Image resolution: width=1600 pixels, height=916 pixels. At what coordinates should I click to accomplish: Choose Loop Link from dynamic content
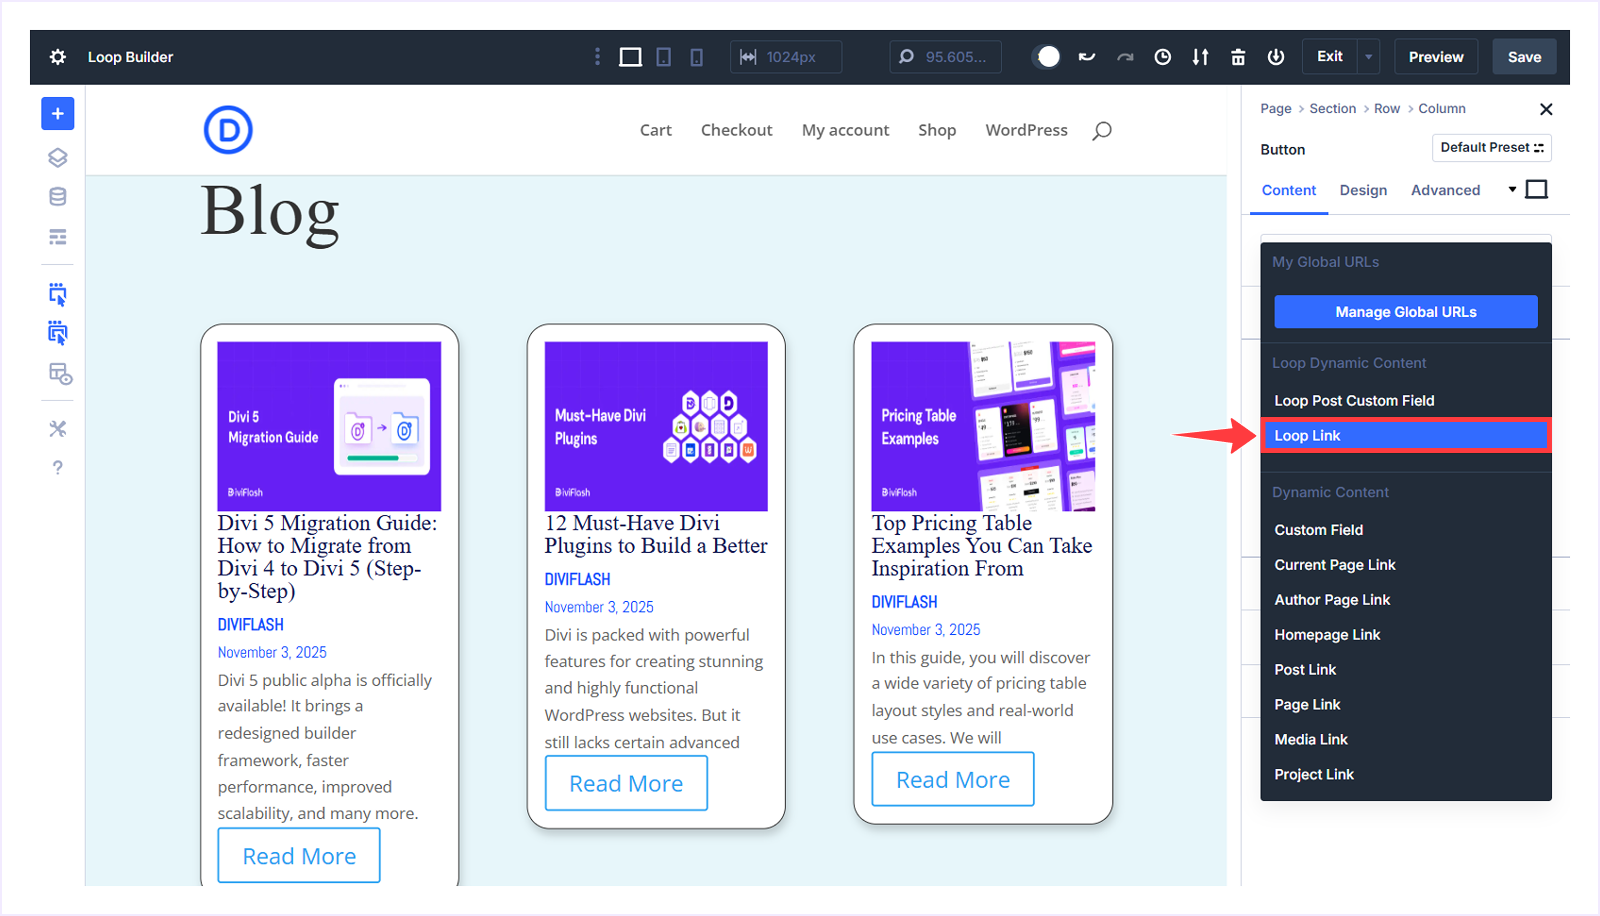pos(1405,436)
